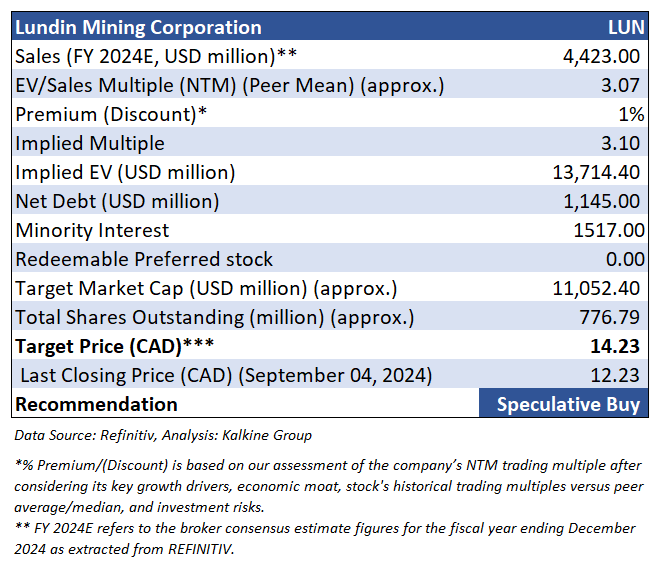
Task: Click the Redeemable Preferred stock label
Action: click(x=144, y=259)
